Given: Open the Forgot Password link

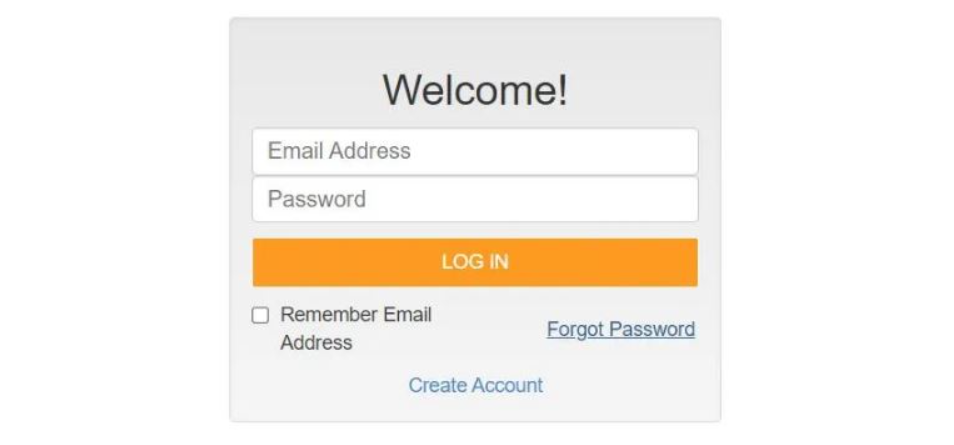Looking at the screenshot, I should (x=621, y=329).
